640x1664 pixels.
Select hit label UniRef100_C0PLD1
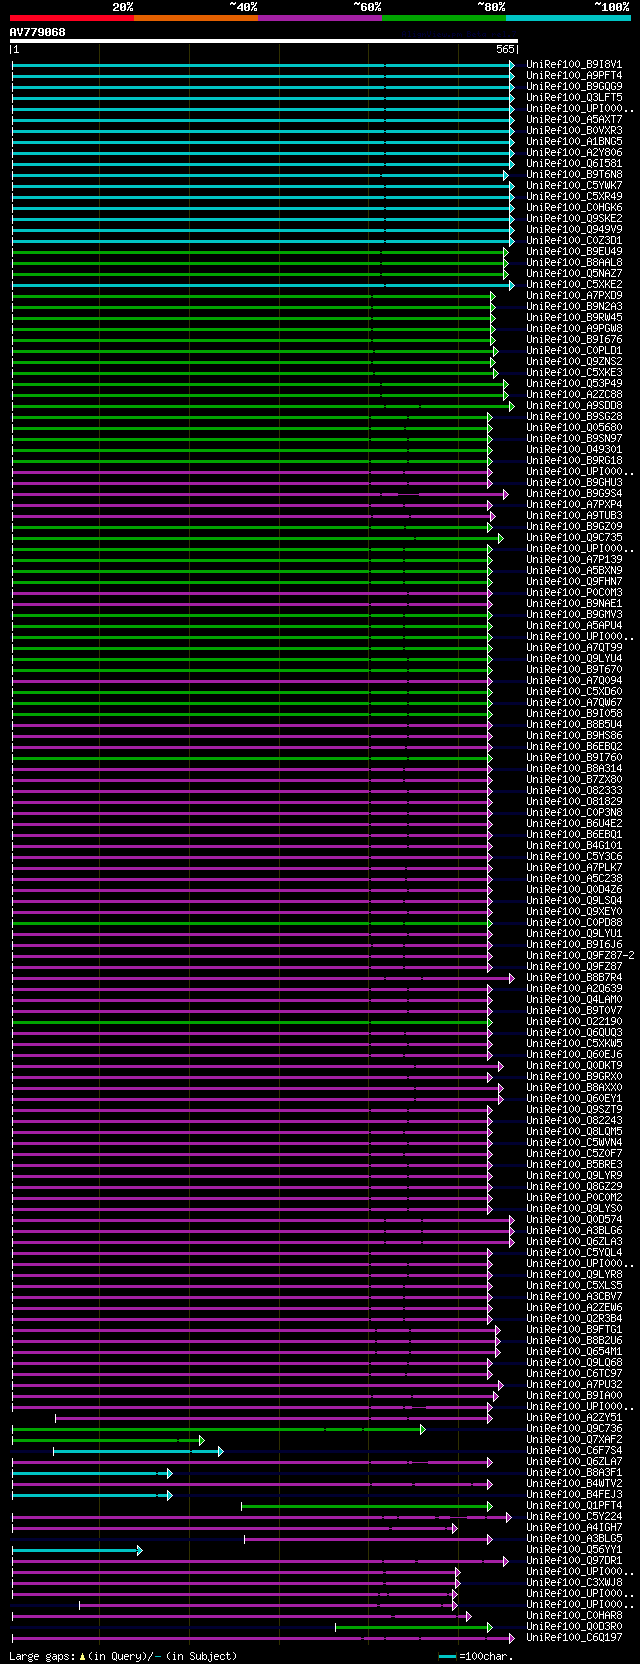tap(574, 351)
